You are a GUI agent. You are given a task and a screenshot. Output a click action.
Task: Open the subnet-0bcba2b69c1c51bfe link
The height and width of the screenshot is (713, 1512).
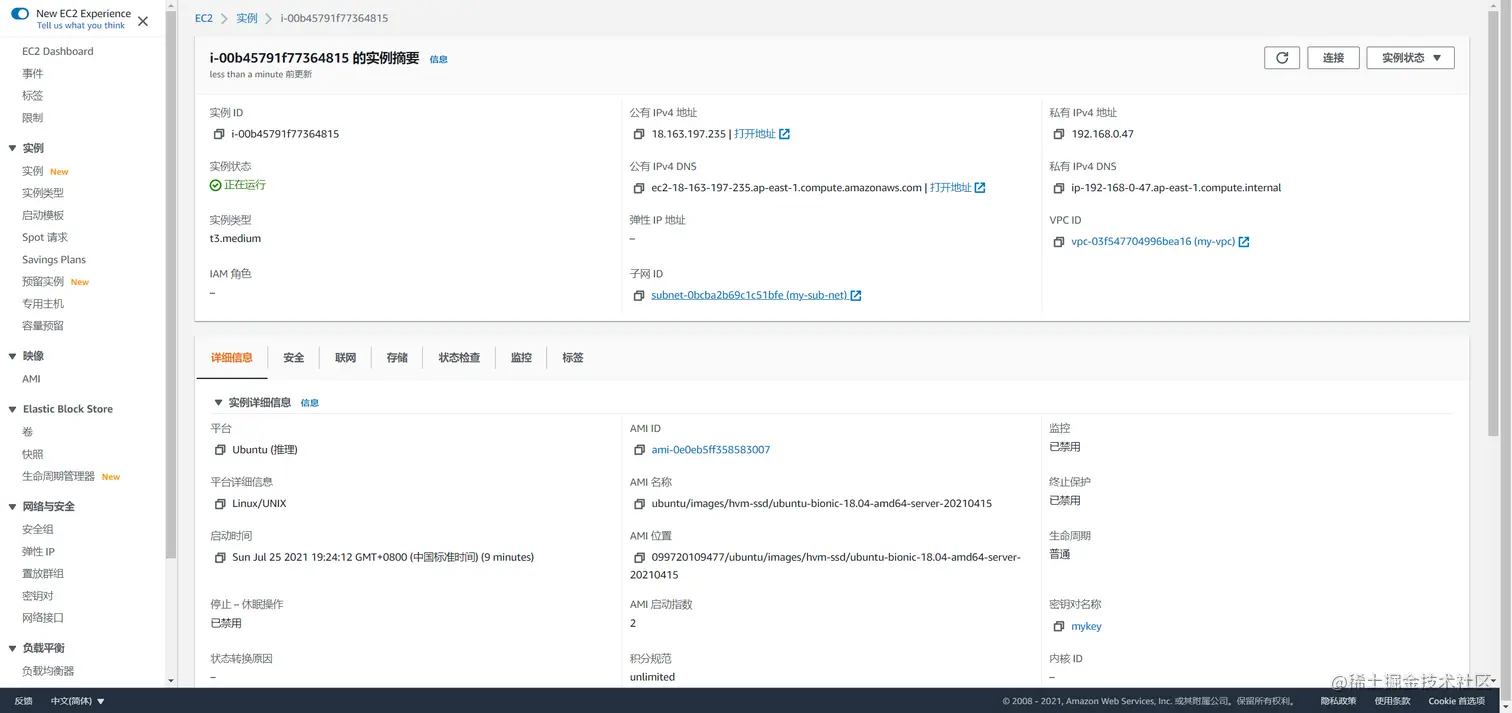click(x=749, y=296)
